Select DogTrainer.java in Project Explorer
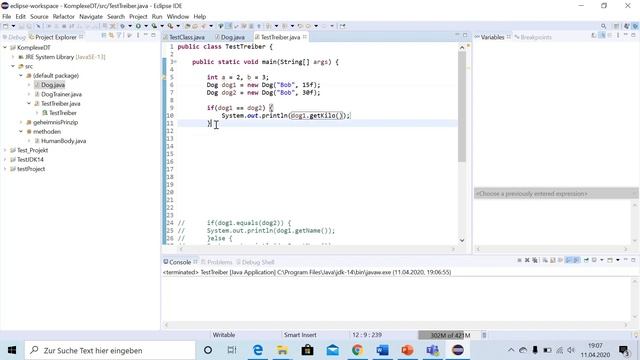This screenshot has width=640, height=360. pyautogui.click(x=61, y=94)
